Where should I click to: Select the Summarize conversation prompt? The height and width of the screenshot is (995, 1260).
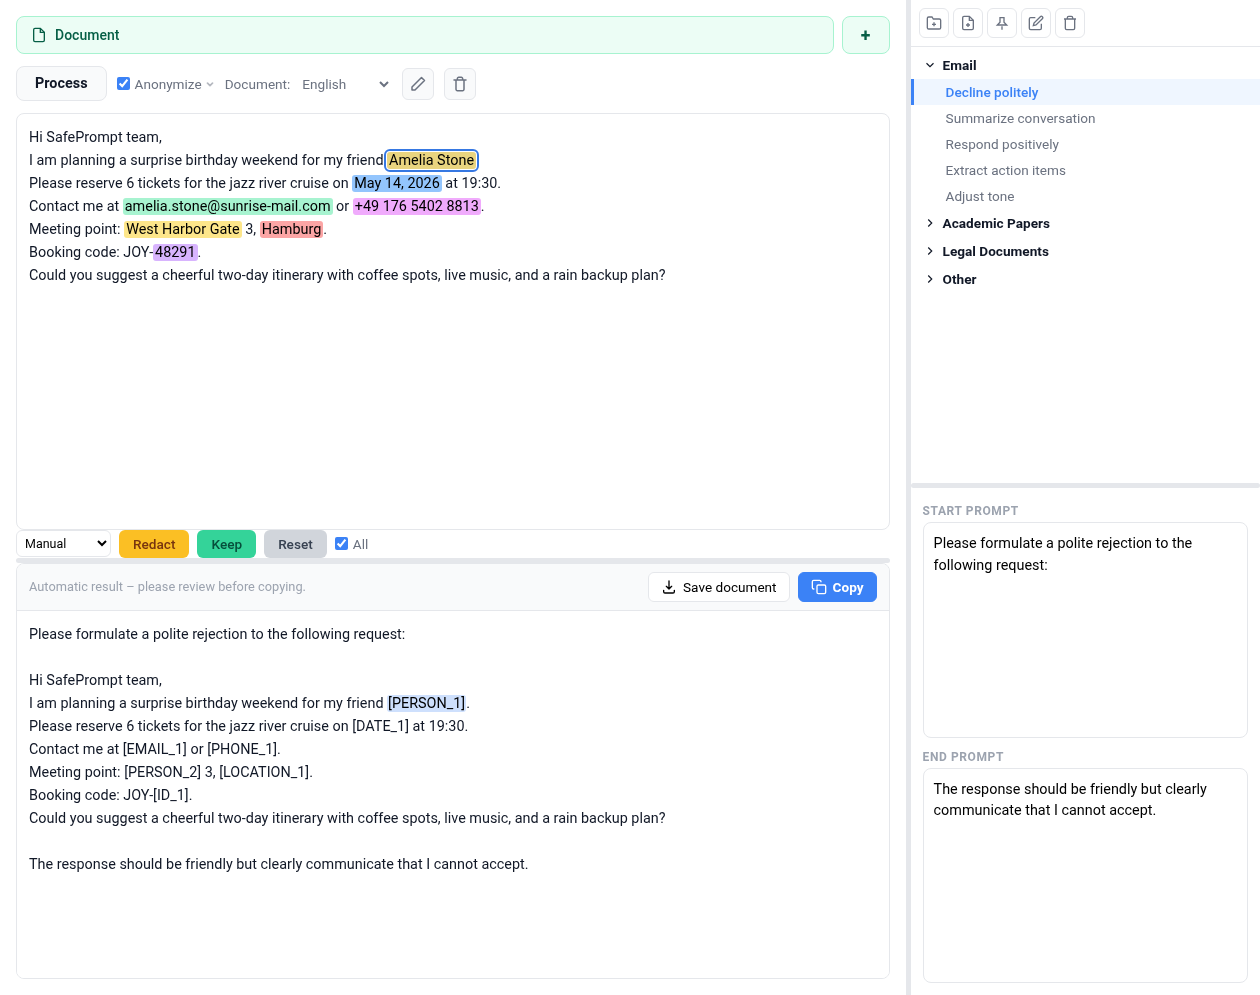pyautogui.click(x=1020, y=118)
